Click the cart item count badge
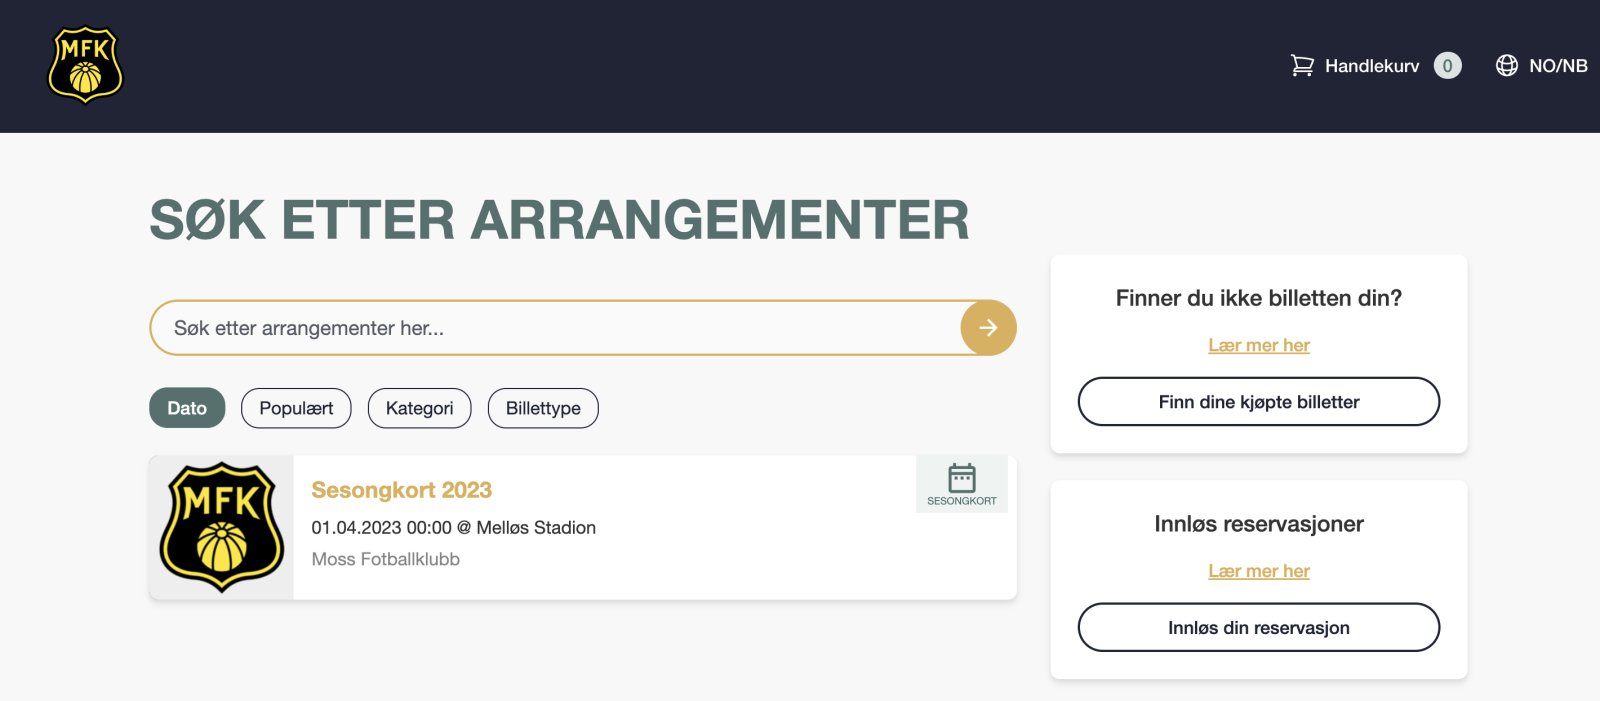Viewport: 1600px width, 701px height. pyautogui.click(x=1447, y=66)
